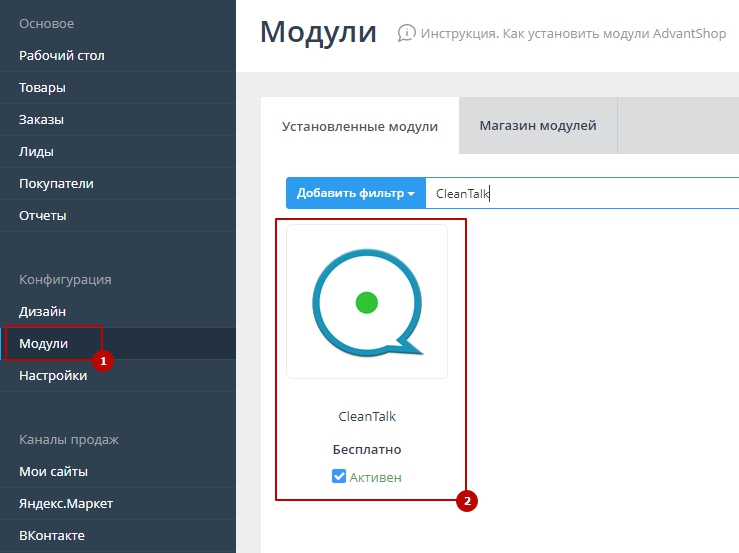Open Настройки in the sidebar
The image size is (739, 553).
[x=53, y=375]
